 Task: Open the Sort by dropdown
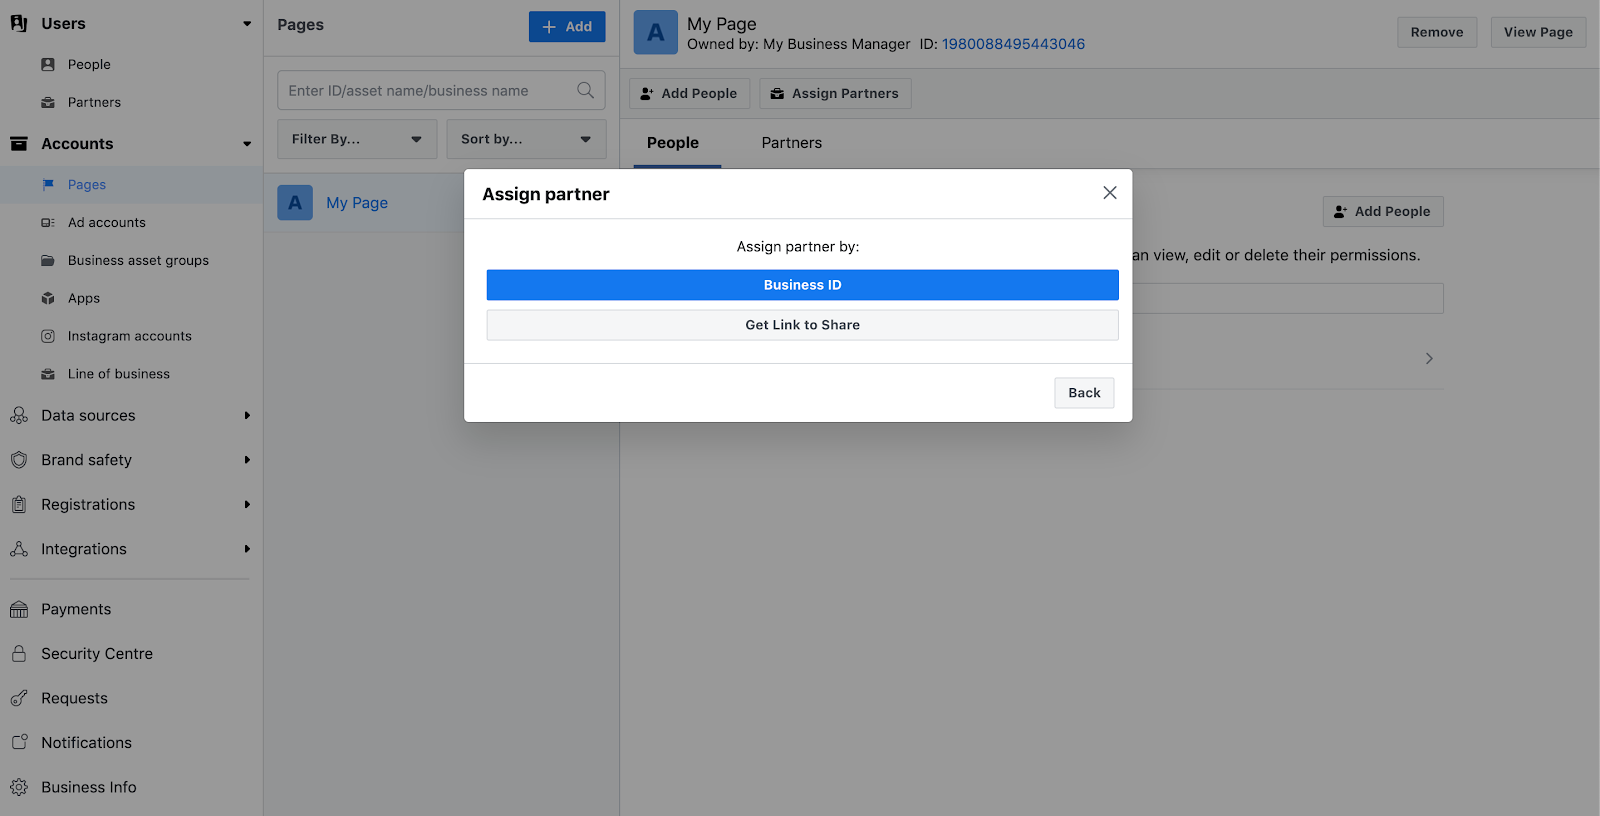tap(526, 139)
